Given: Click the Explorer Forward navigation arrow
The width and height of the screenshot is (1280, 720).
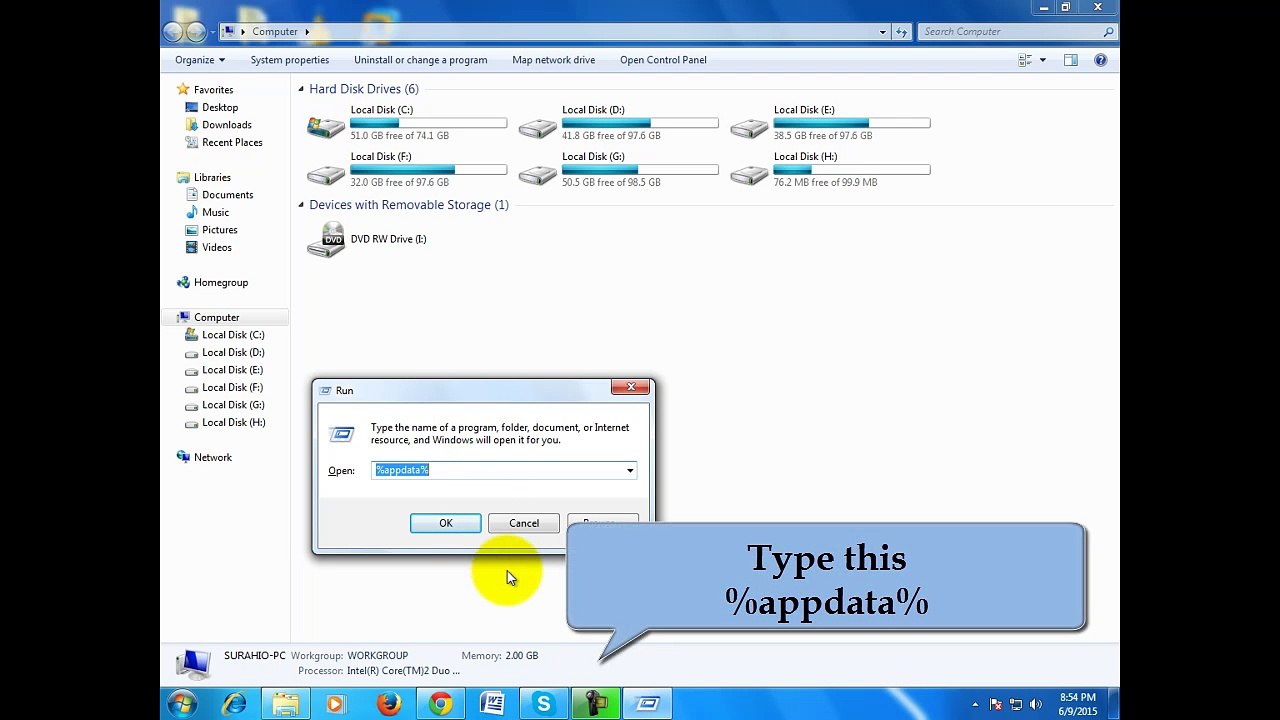Looking at the screenshot, I should [196, 32].
